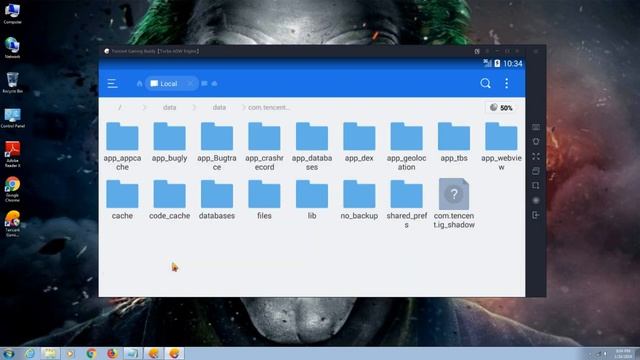The image size is (640, 360).
Task: Open the app_crashrecord folder
Action: click(x=264, y=147)
